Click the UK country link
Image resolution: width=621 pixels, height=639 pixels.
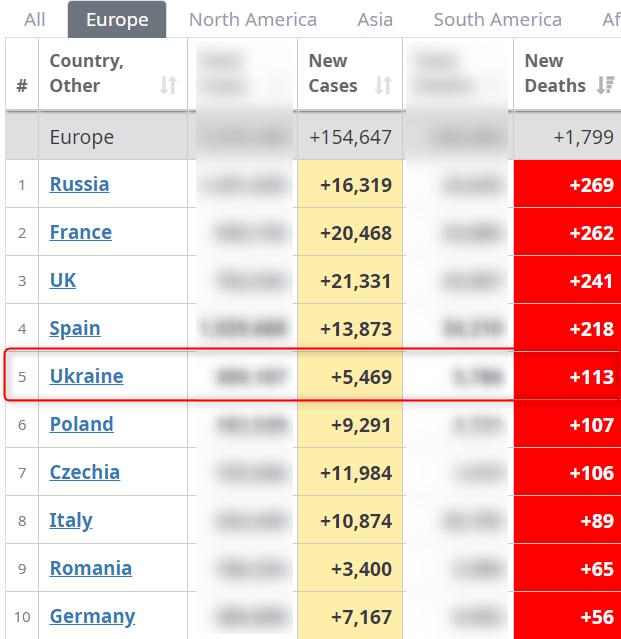pos(63,280)
